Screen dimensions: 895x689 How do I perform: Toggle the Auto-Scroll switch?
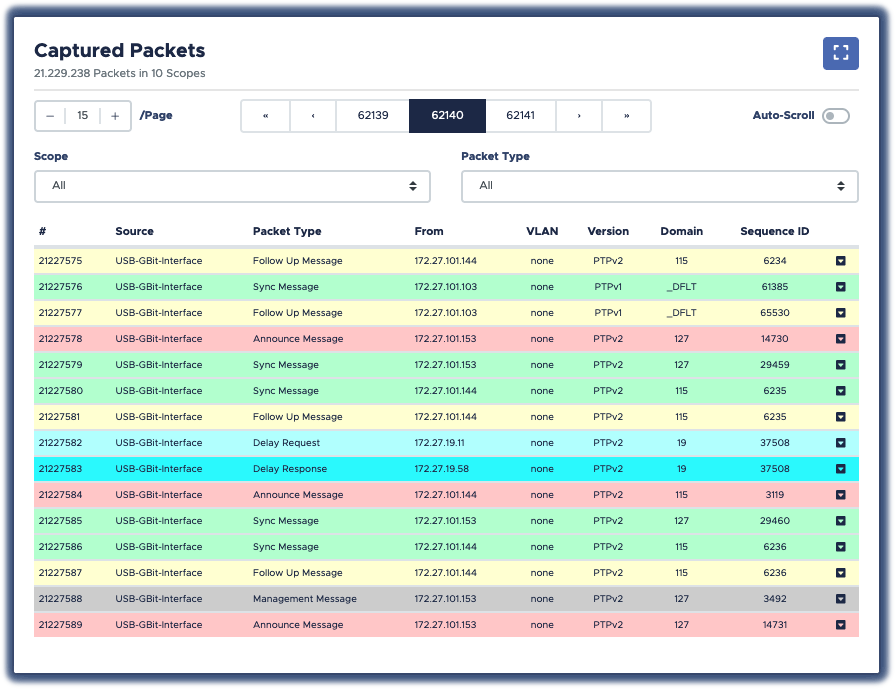[x=836, y=116]
